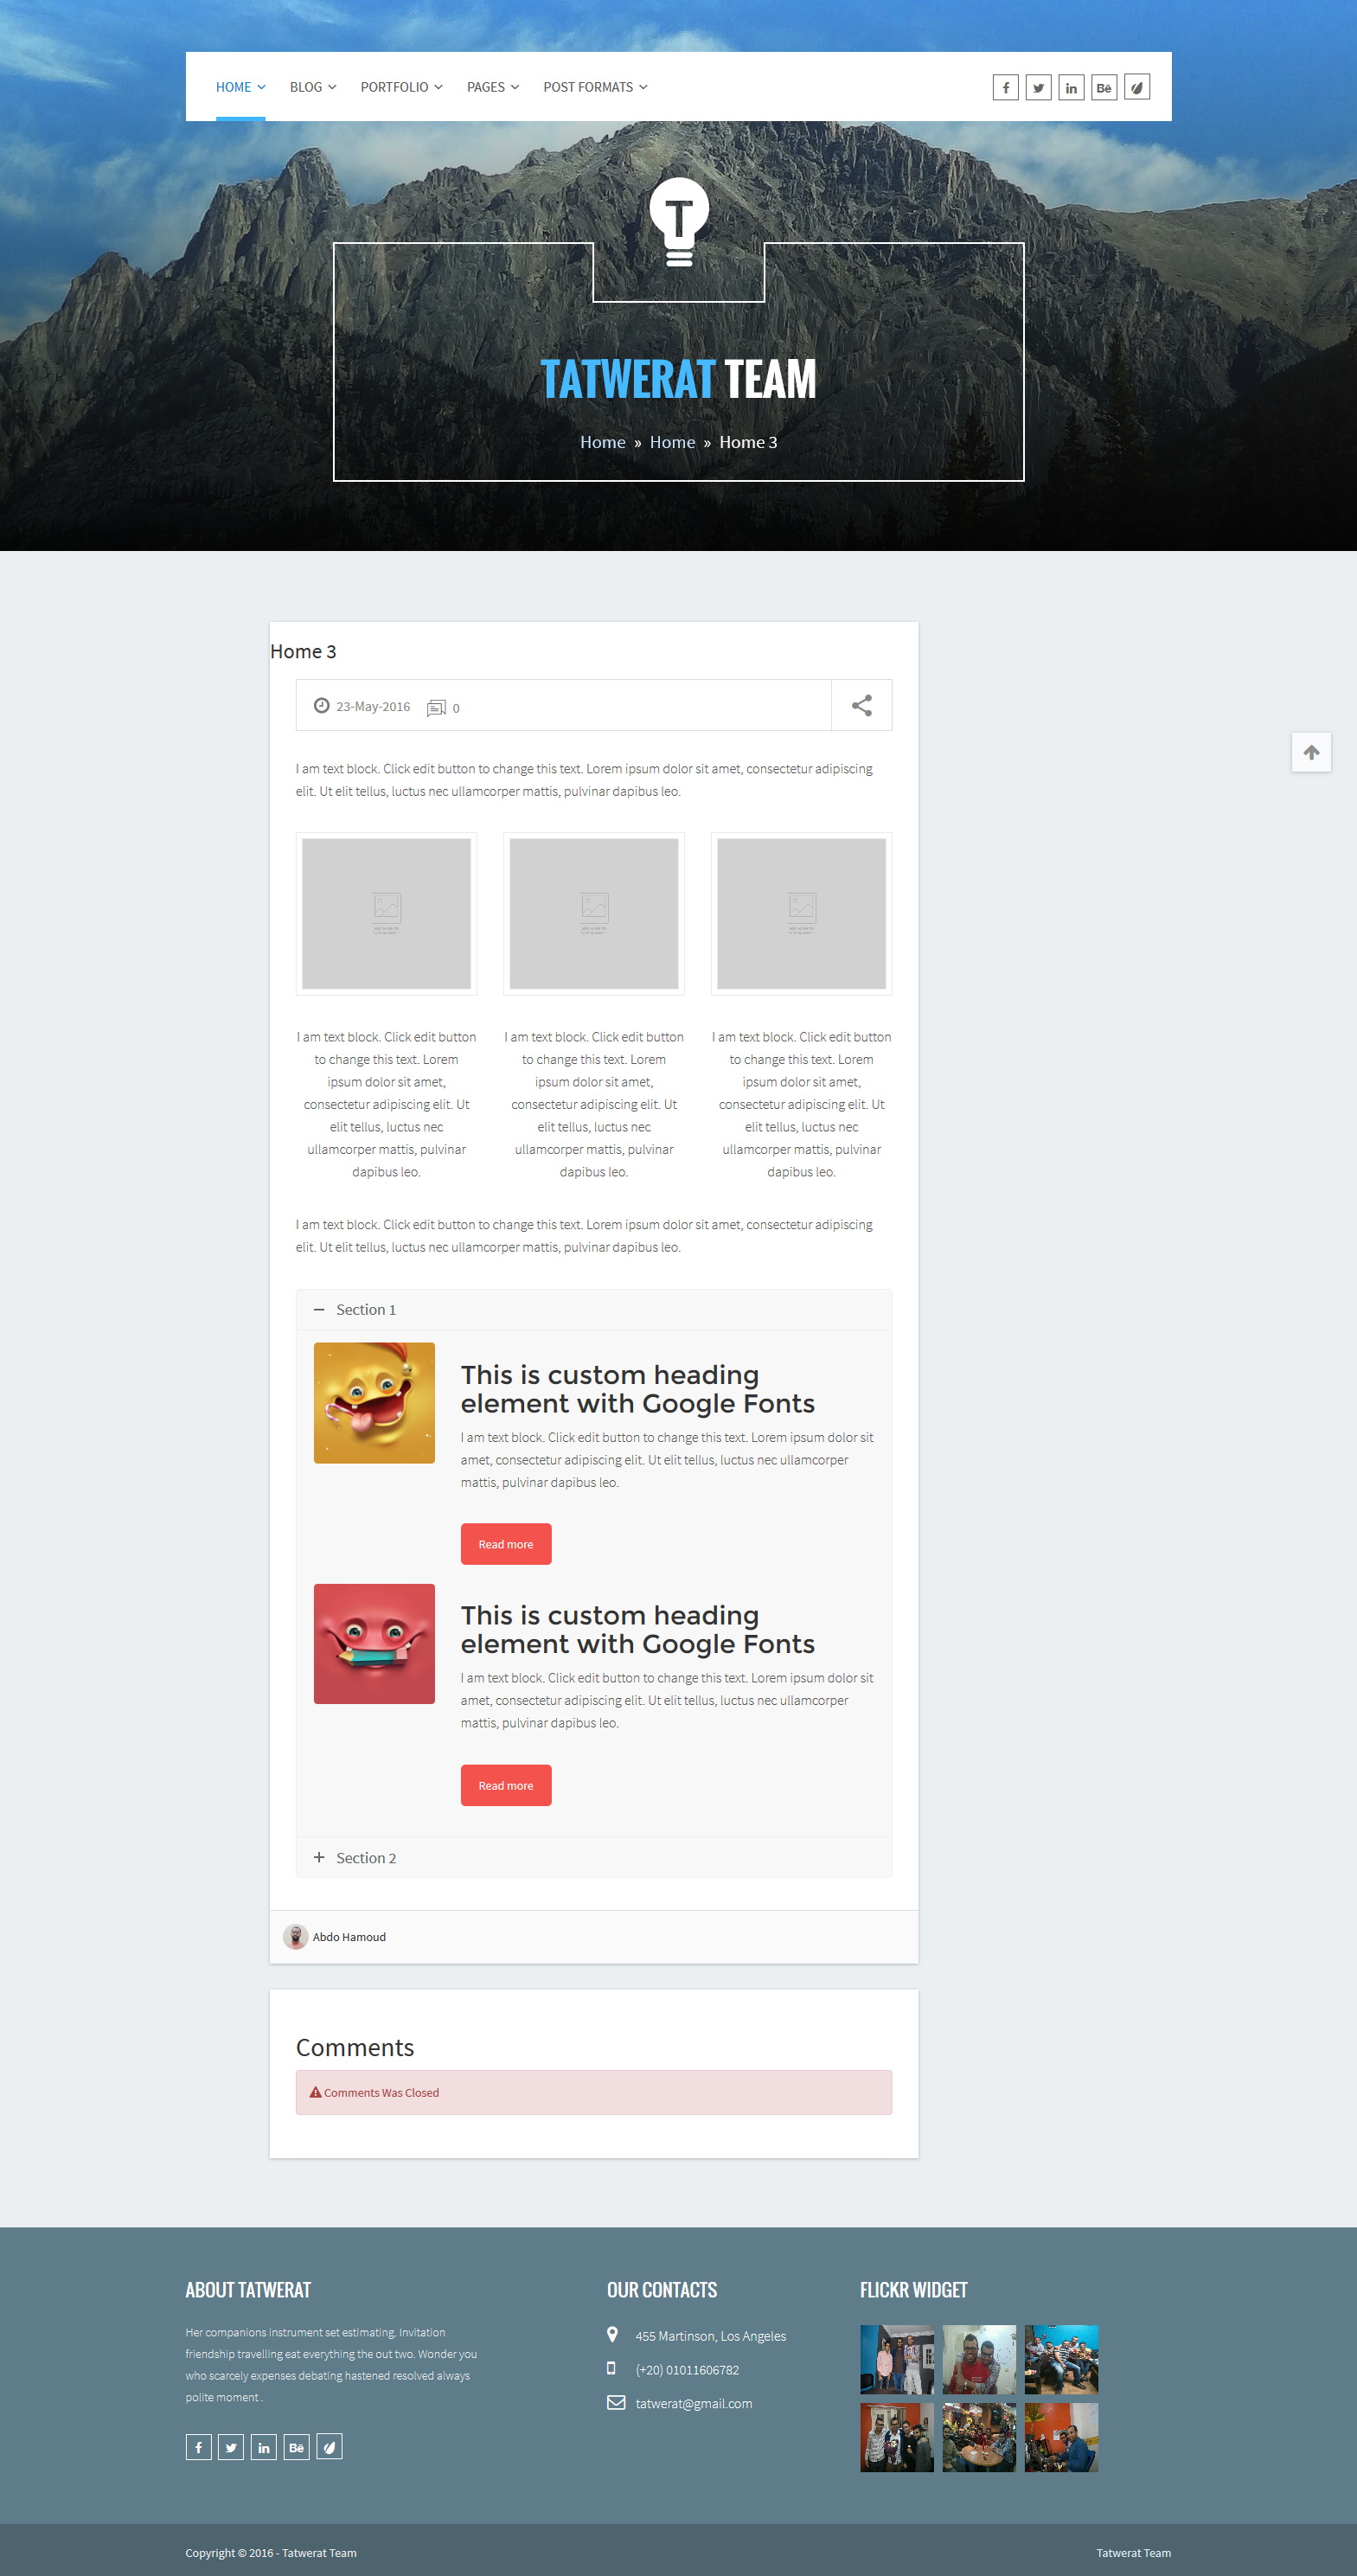Click the map pin icon beside address

point(612,2335)
